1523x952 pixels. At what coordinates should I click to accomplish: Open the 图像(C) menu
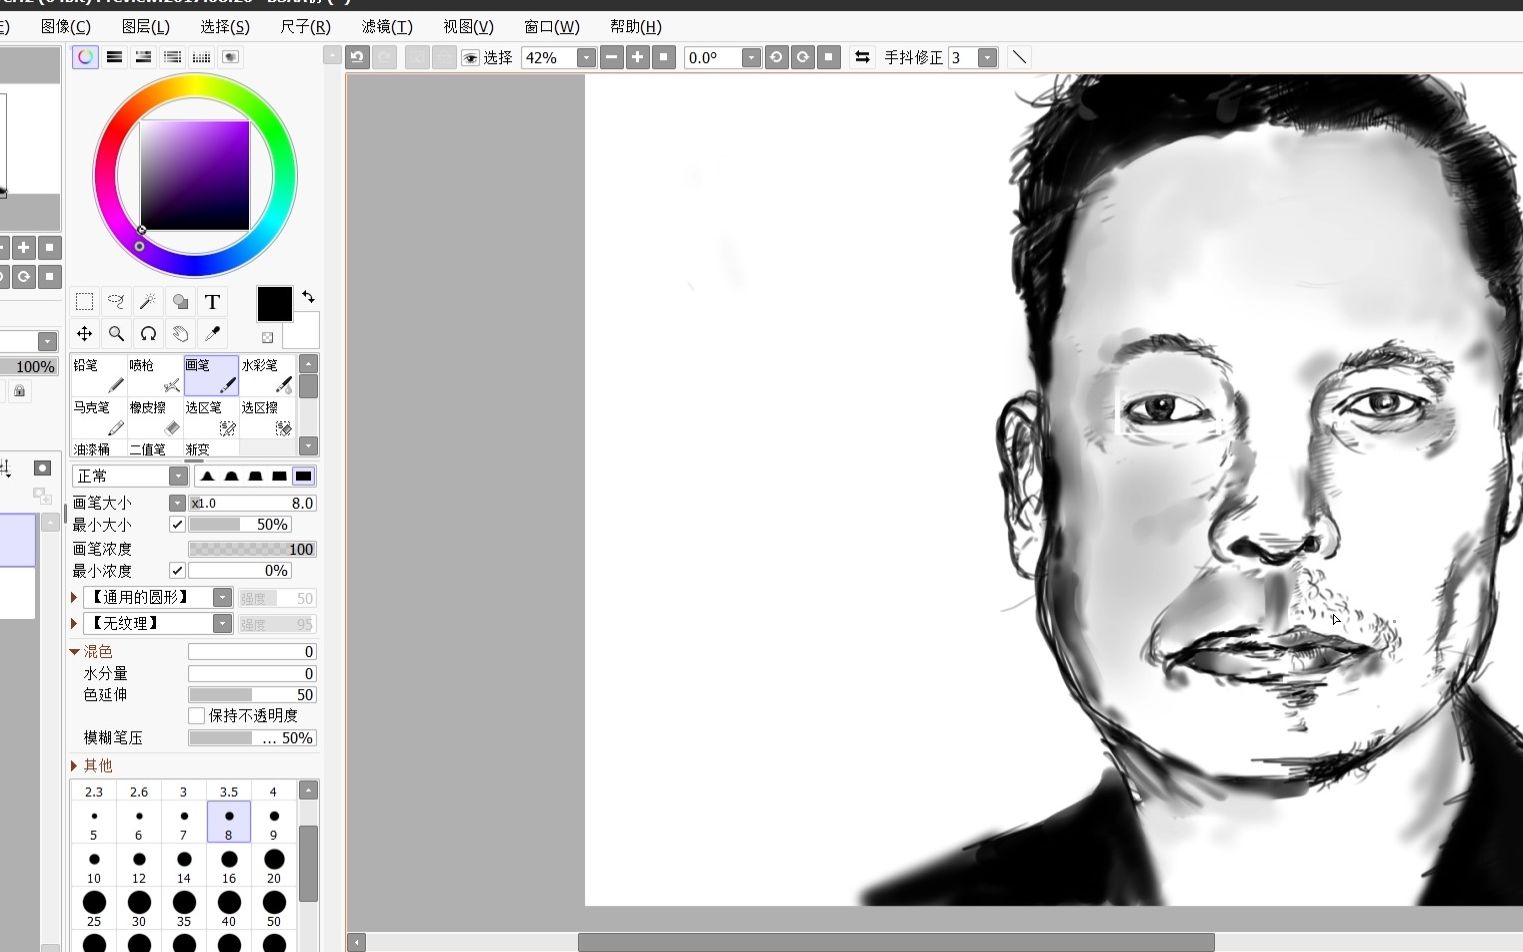click(x=66, y=27)
